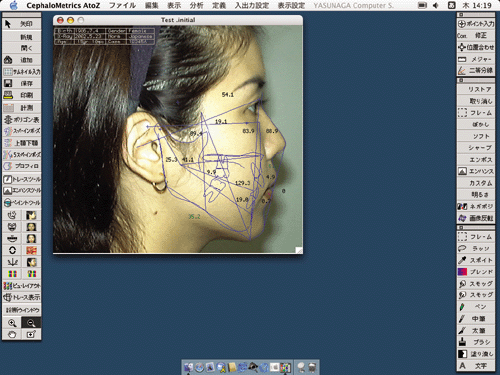Open the 分析 menu
Viewport: 500px width, 375px height.
tap(197, 5)
